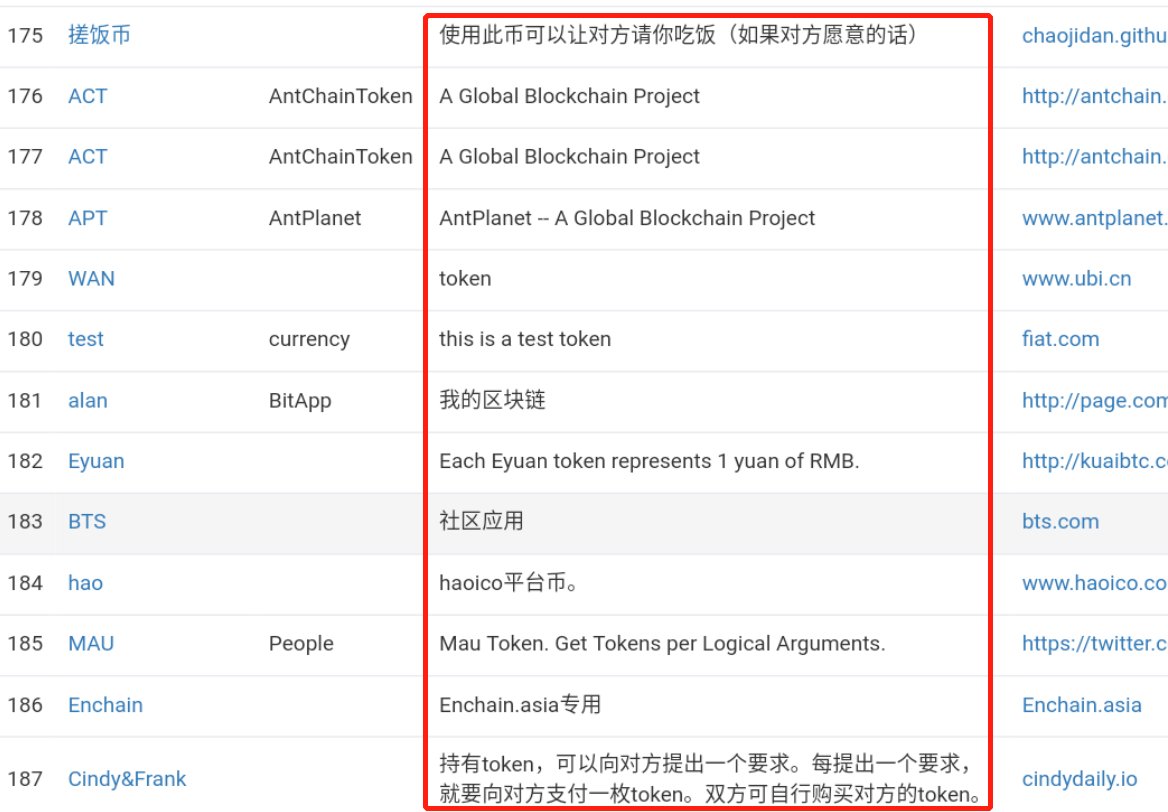Click the currency name cell
The image size is (1168, 812).
[309, 340]
